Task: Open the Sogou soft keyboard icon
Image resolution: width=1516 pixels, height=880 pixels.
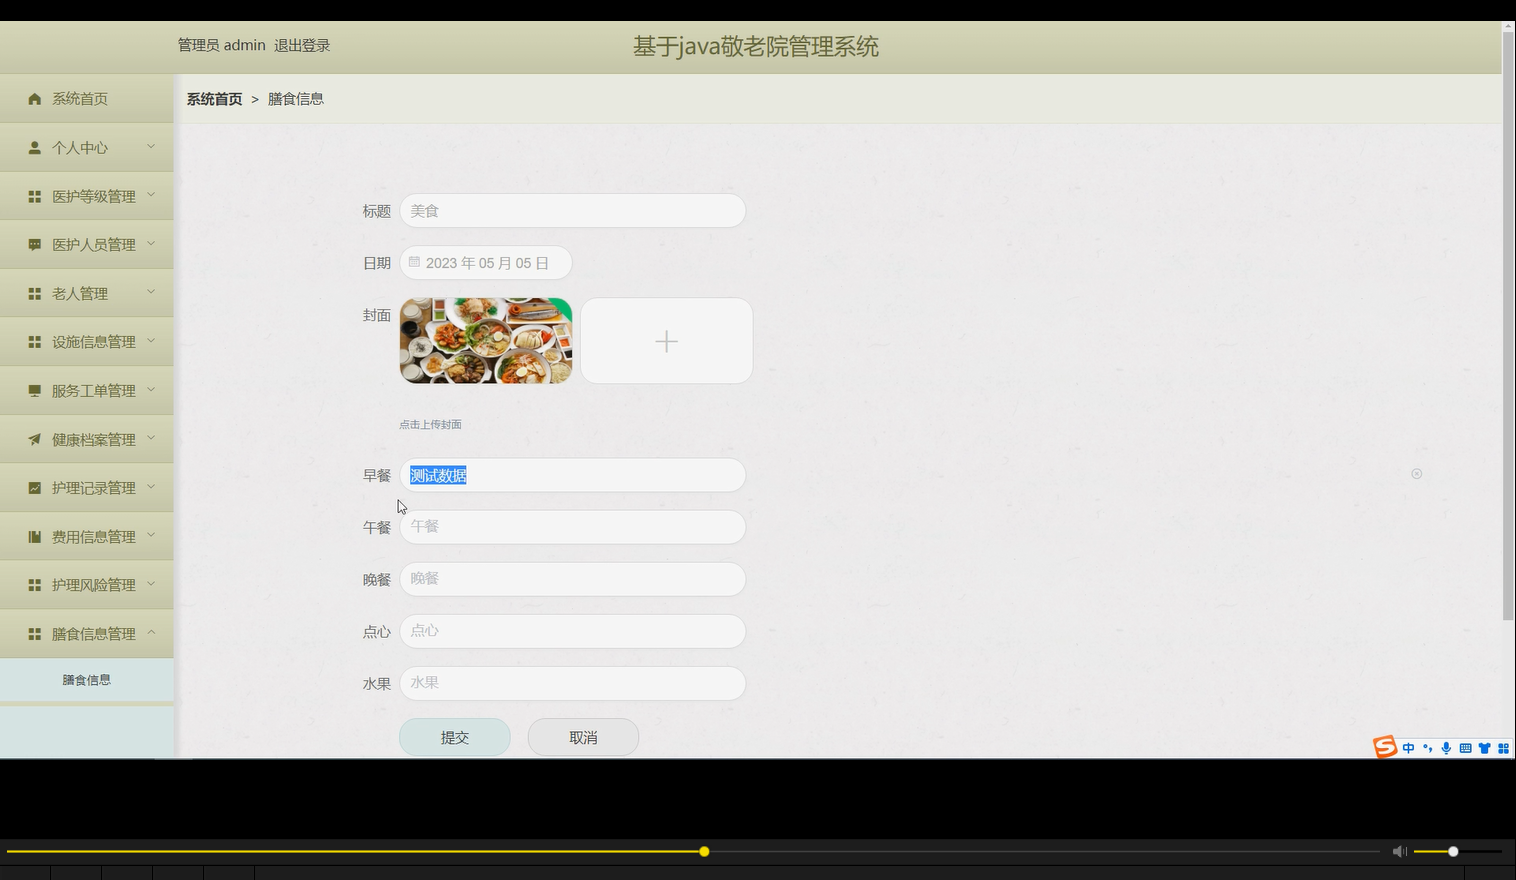Action: coord(1465,748)
